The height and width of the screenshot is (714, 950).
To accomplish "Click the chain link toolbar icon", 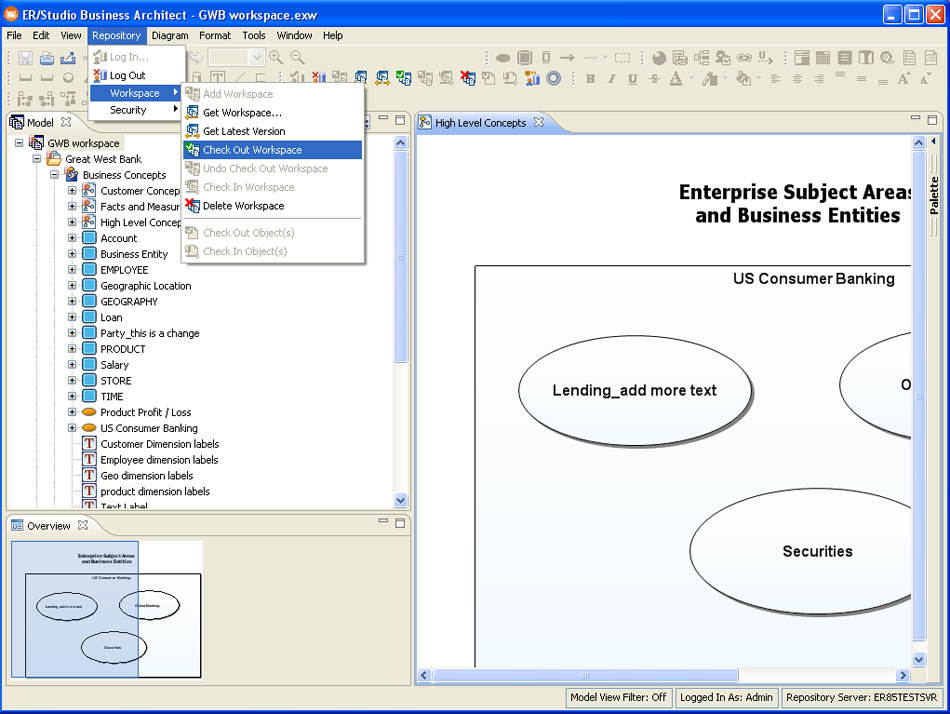I will tap(744, 58).
